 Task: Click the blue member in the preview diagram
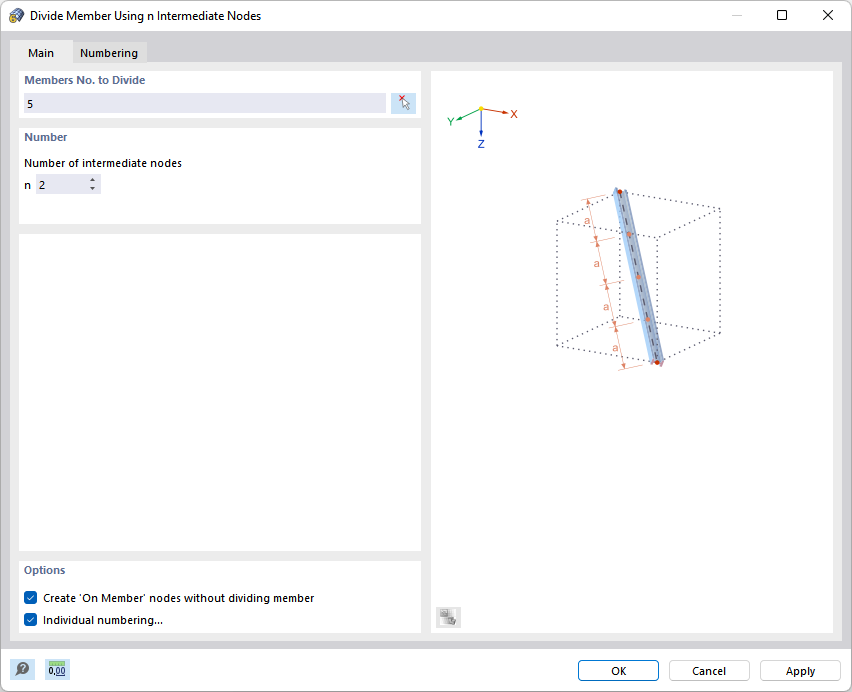pyautogui.click(x=640, y=279)
